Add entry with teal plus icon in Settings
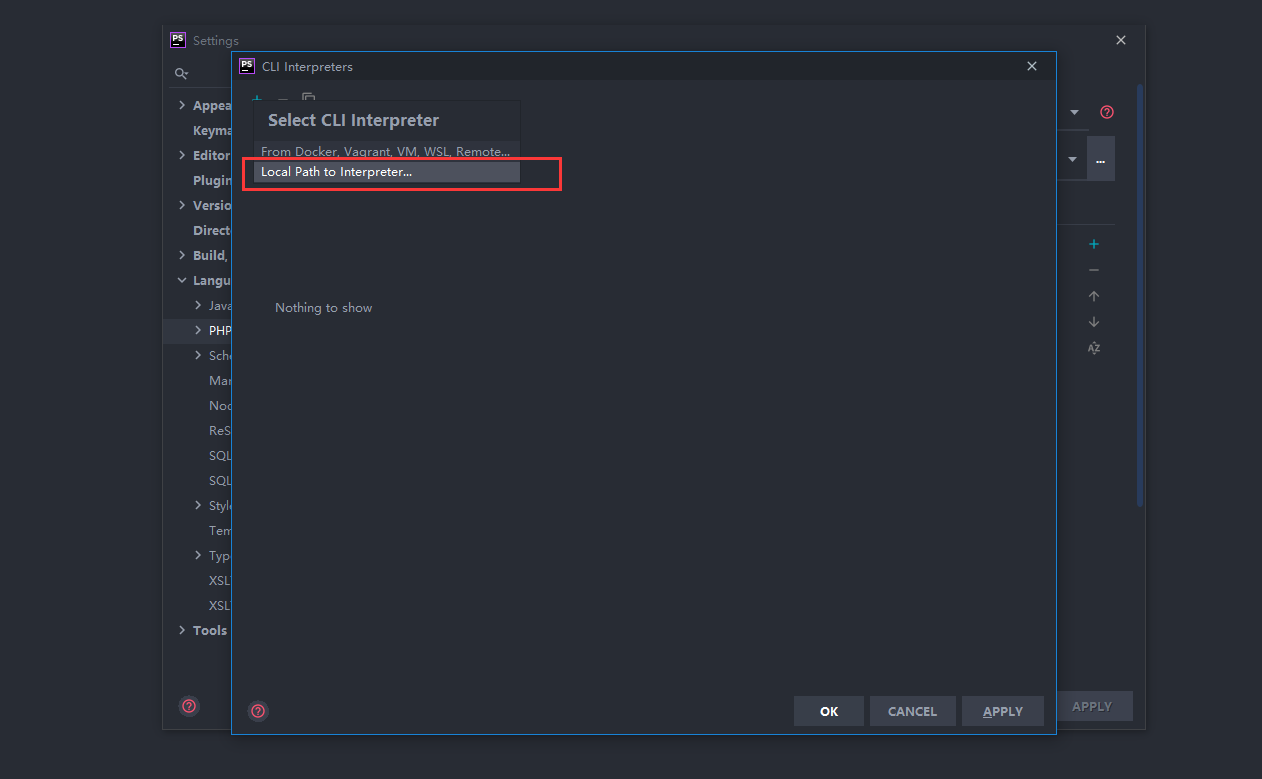This screenshot has width=1262, height=779. coord(1094,244)
